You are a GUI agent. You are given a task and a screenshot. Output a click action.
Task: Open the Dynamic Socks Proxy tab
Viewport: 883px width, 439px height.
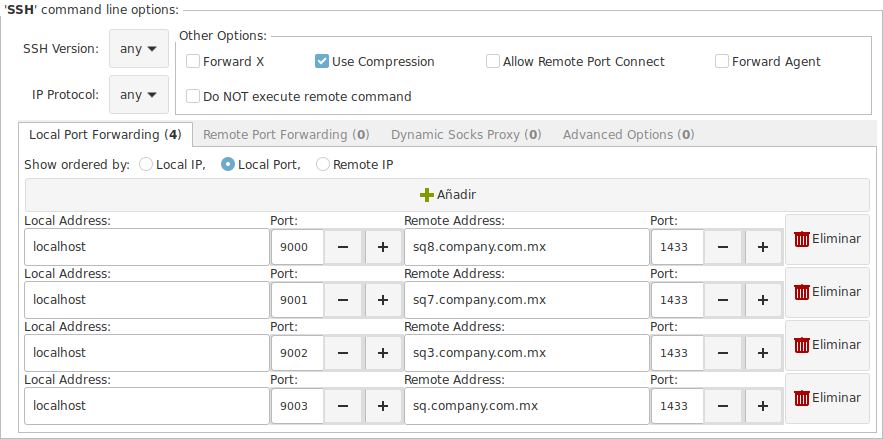coord(466,135)
